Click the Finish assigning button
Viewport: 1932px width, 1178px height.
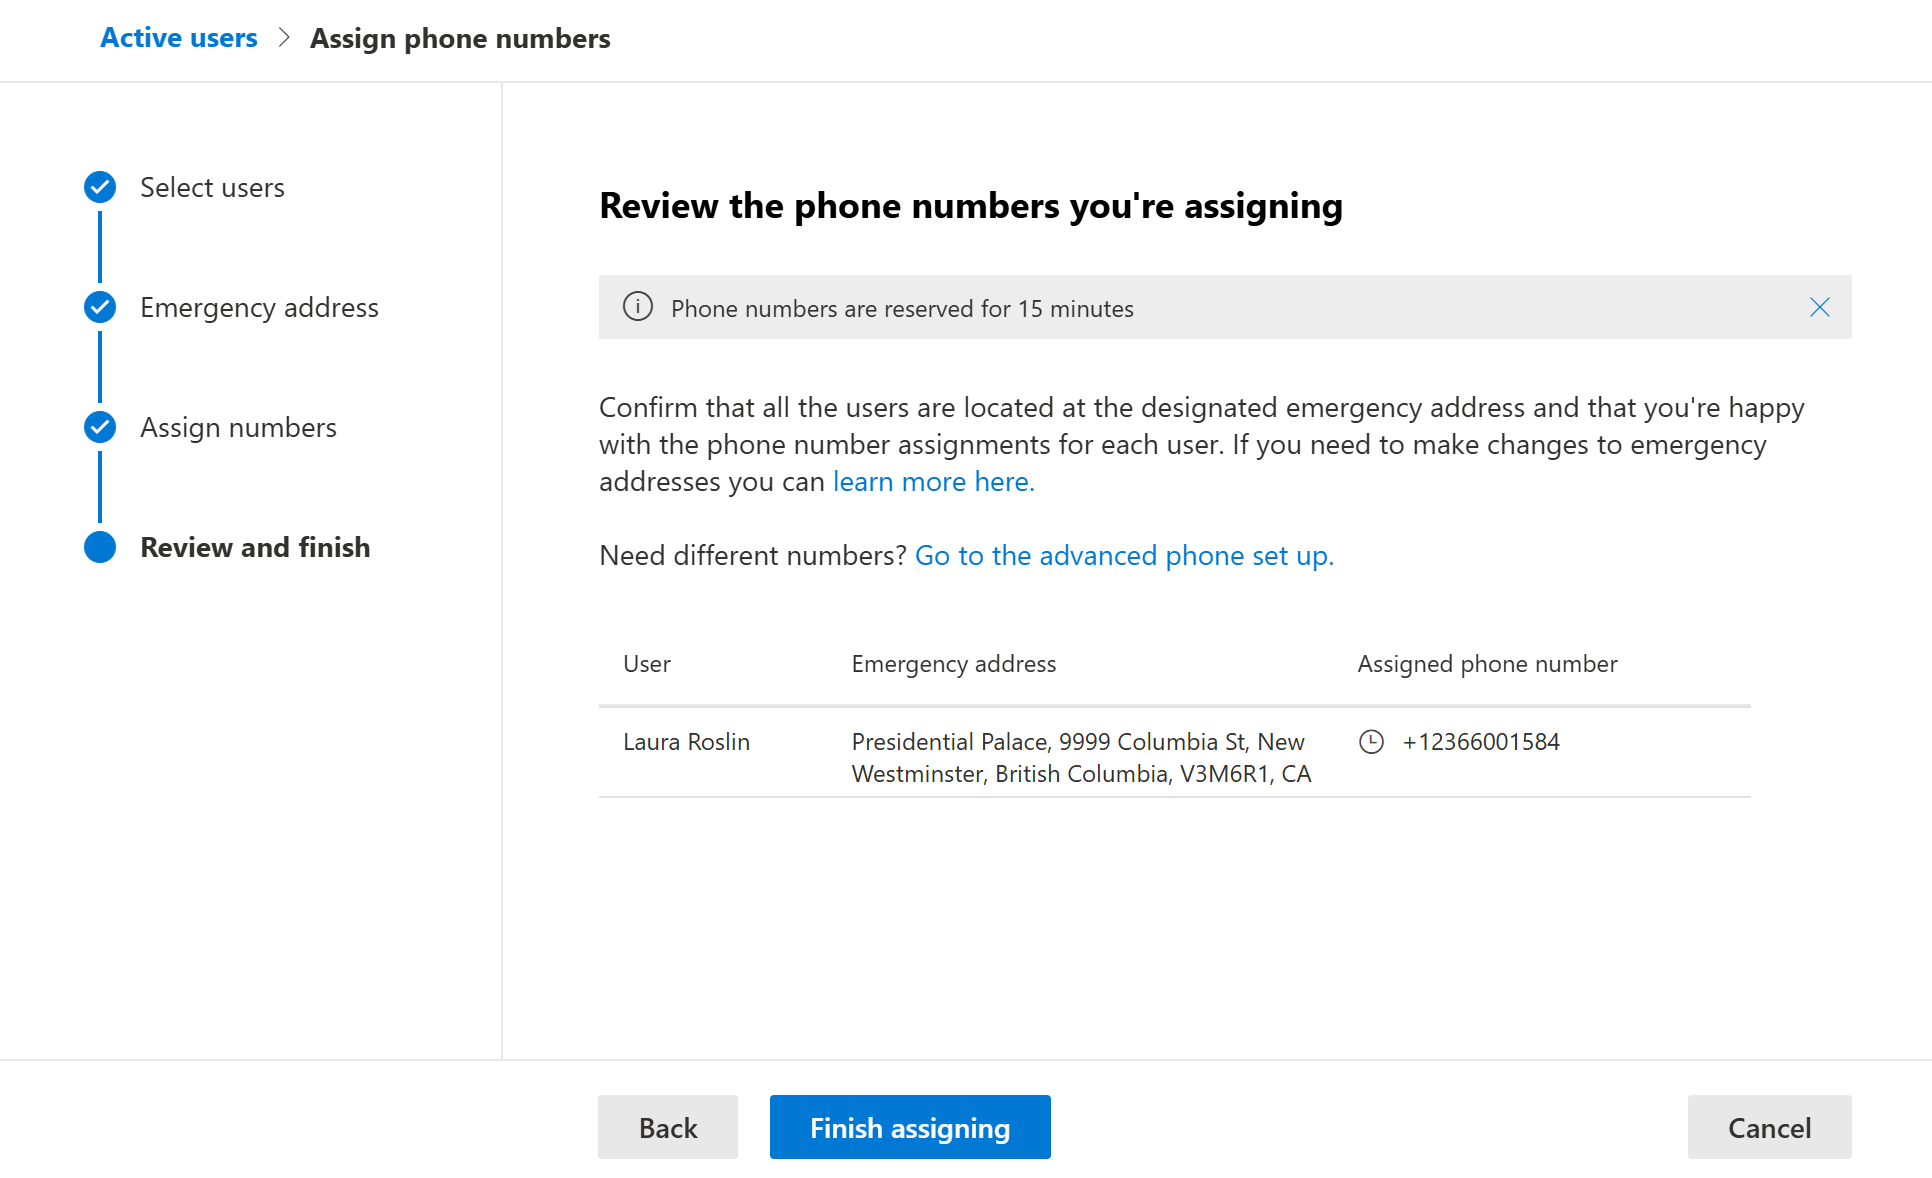[x=910, y=1128]
